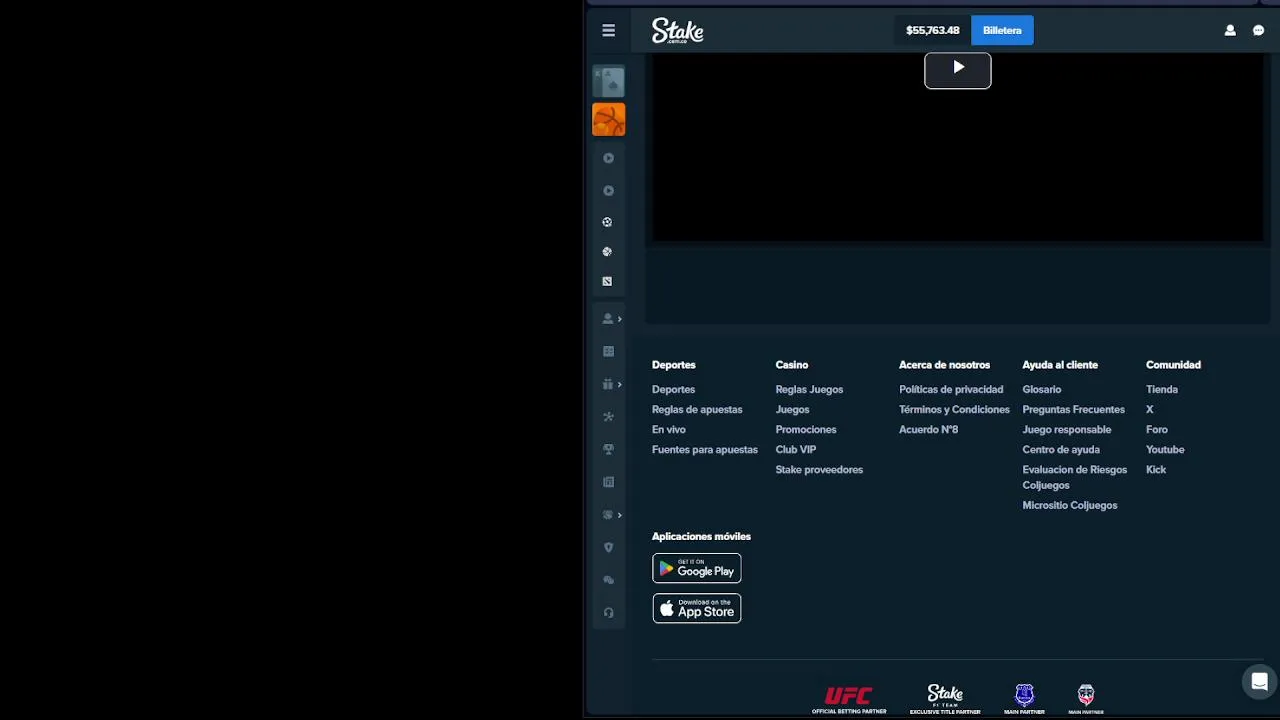Click the soccer ball sidebar icon
Screen dimensions: 1280x720
pyautogui.click(x=607, y=222)
